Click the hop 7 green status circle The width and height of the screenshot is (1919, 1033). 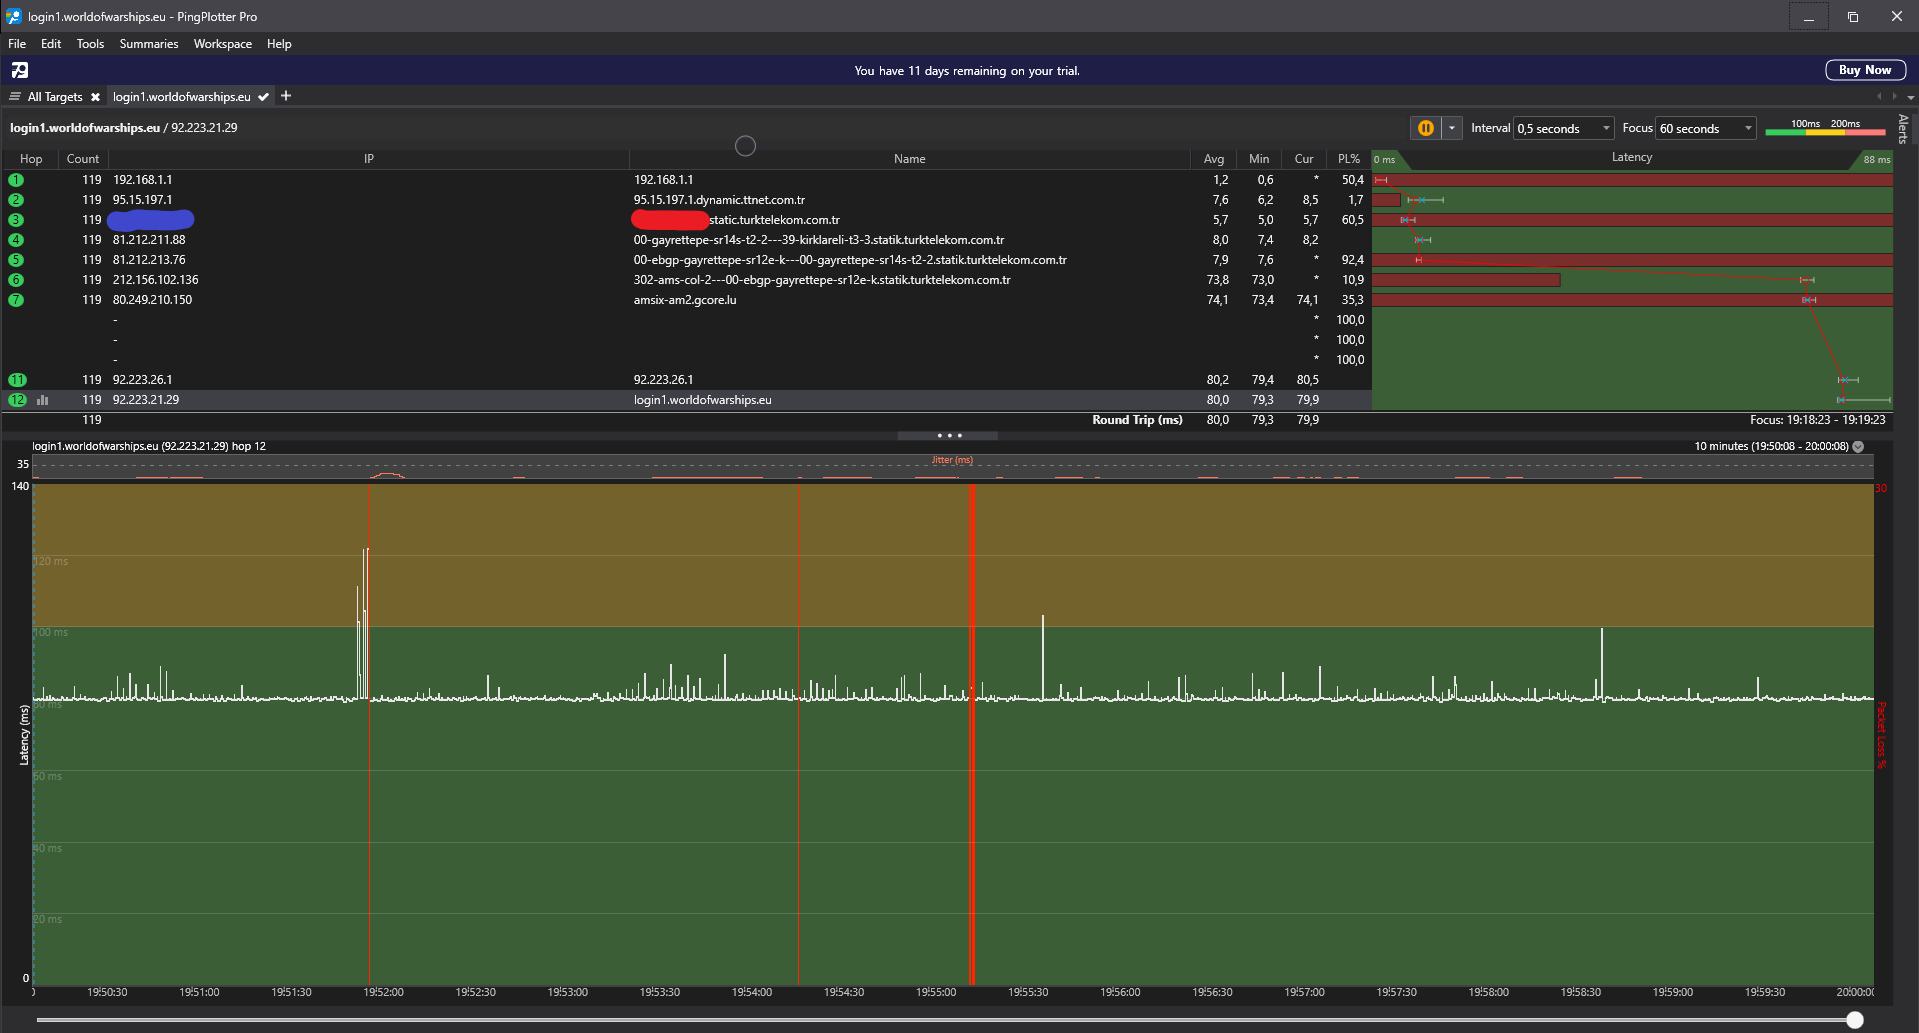click(x=16, y=300)
